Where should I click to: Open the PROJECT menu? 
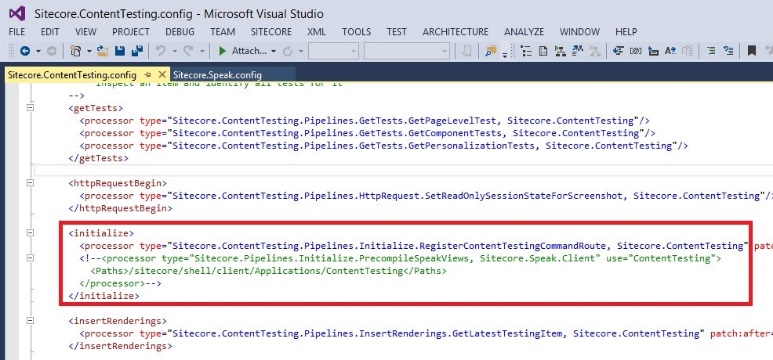point(131,32)
